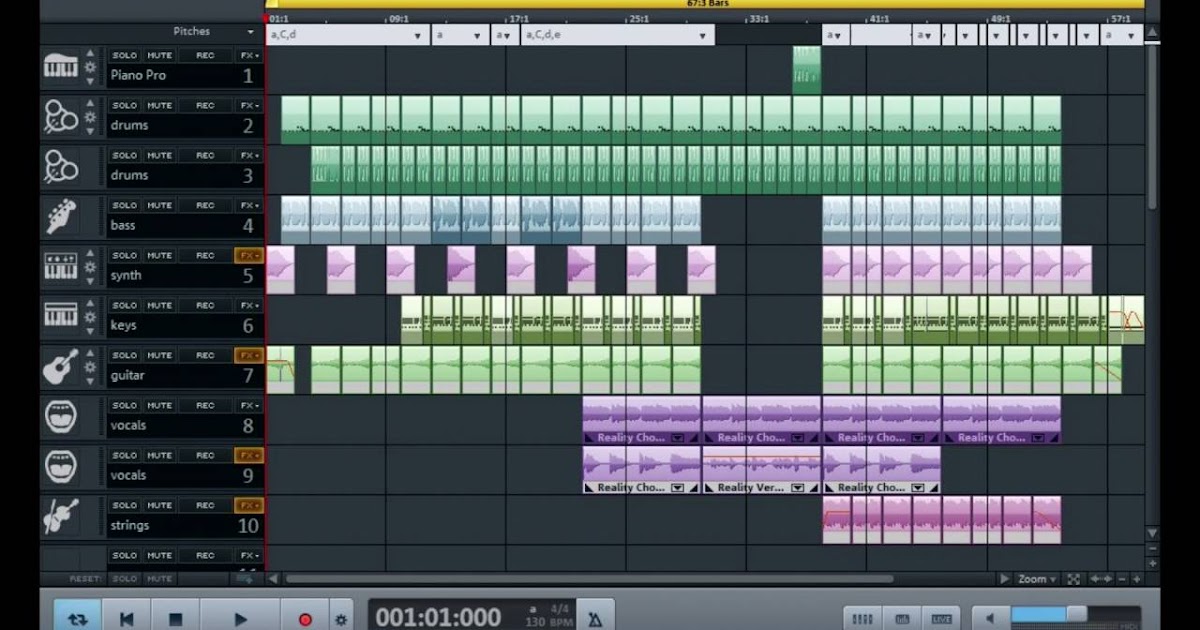The width and height of the screenshot is (1200, 630).
Task: Open synth track settings gear
Action: [x=90, y=268]
